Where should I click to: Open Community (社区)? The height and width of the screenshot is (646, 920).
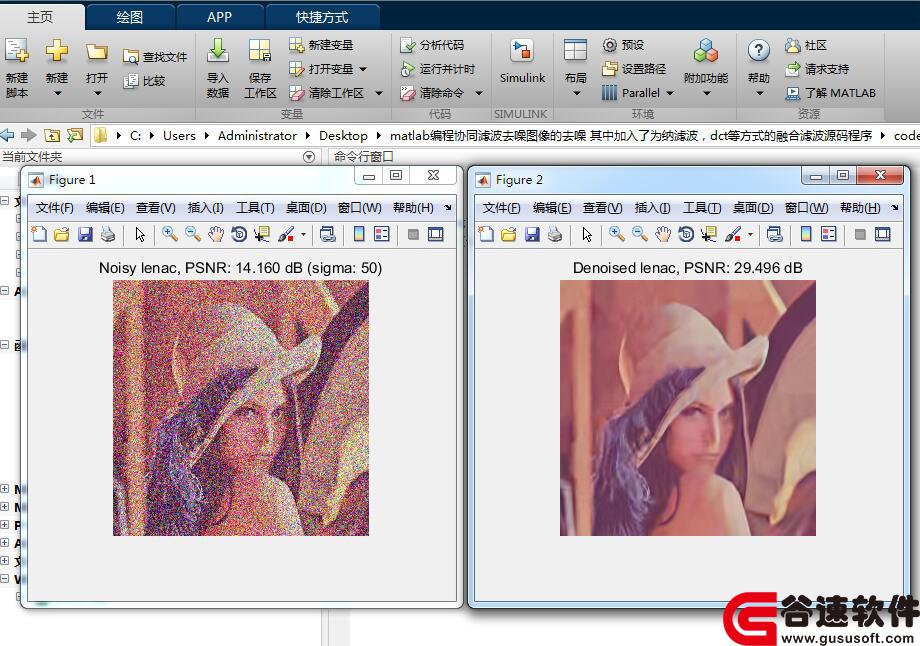click(806, 45)
